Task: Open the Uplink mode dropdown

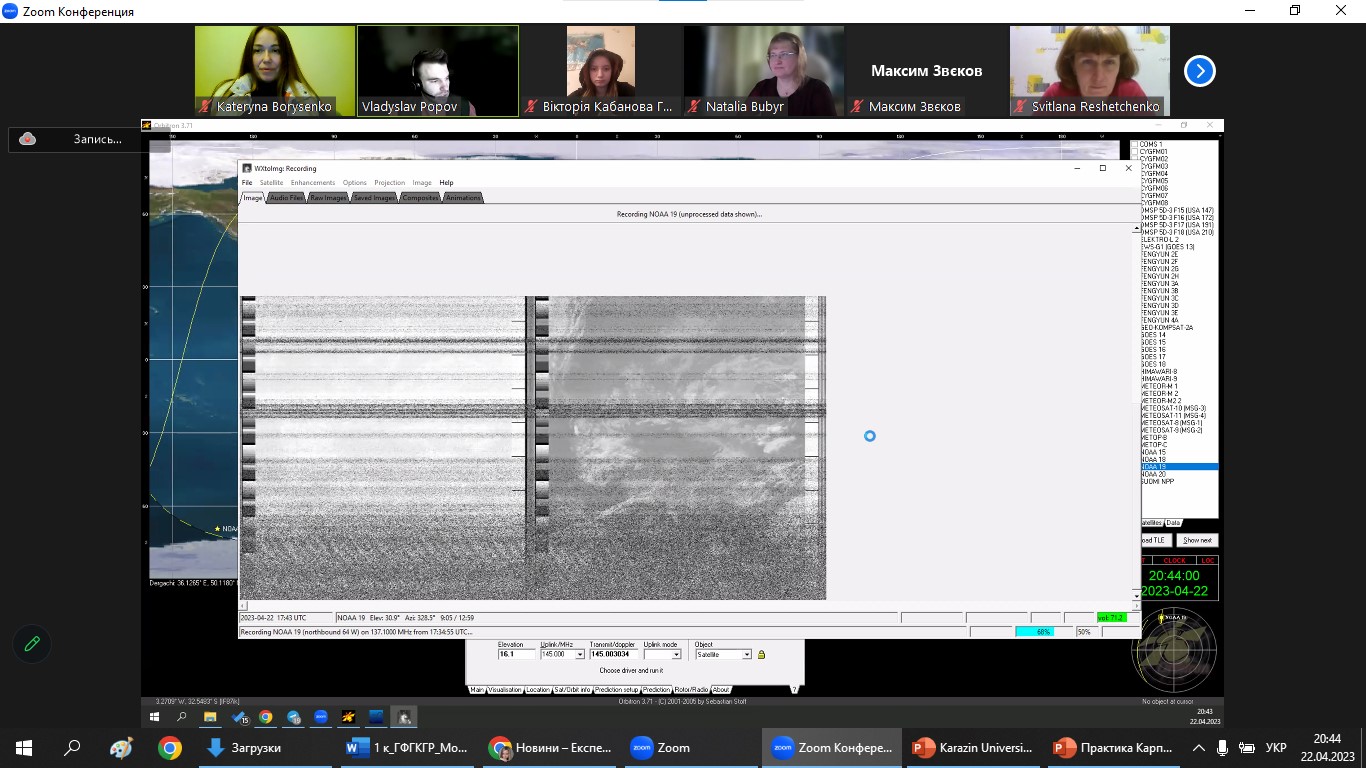Action: point(676,655)
